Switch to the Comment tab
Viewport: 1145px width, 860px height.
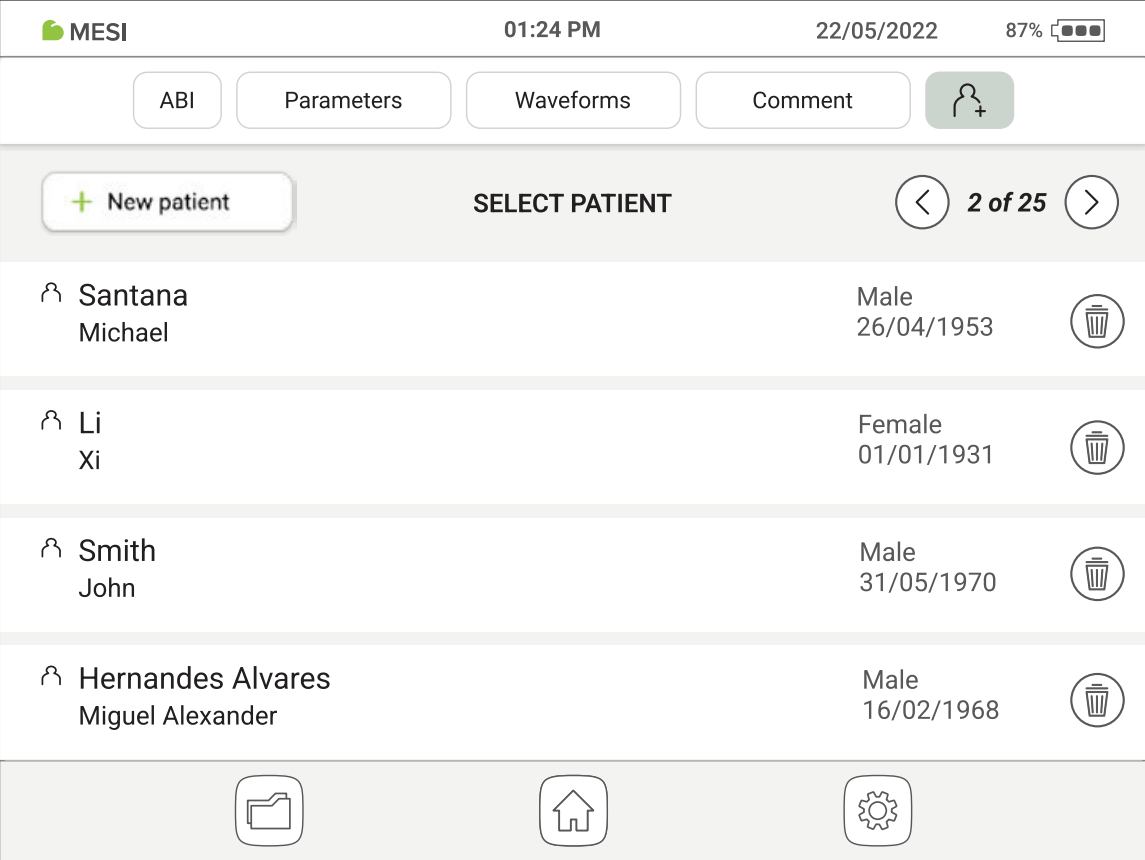(x=802, y=100)
